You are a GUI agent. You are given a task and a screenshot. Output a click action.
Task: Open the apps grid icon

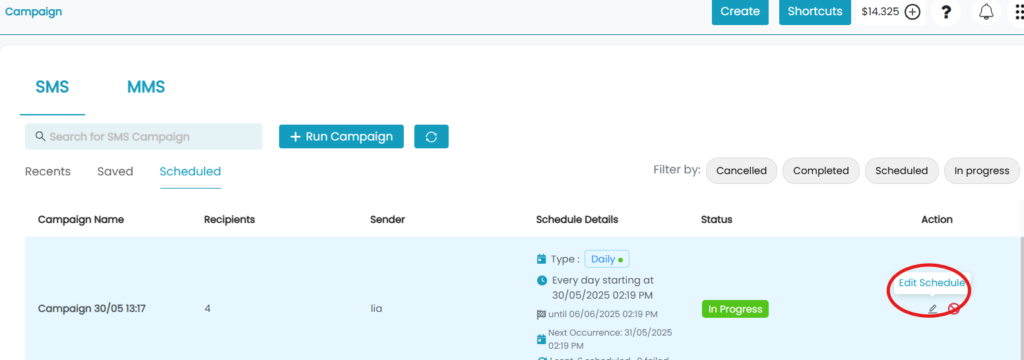(x=1019, y=12)
